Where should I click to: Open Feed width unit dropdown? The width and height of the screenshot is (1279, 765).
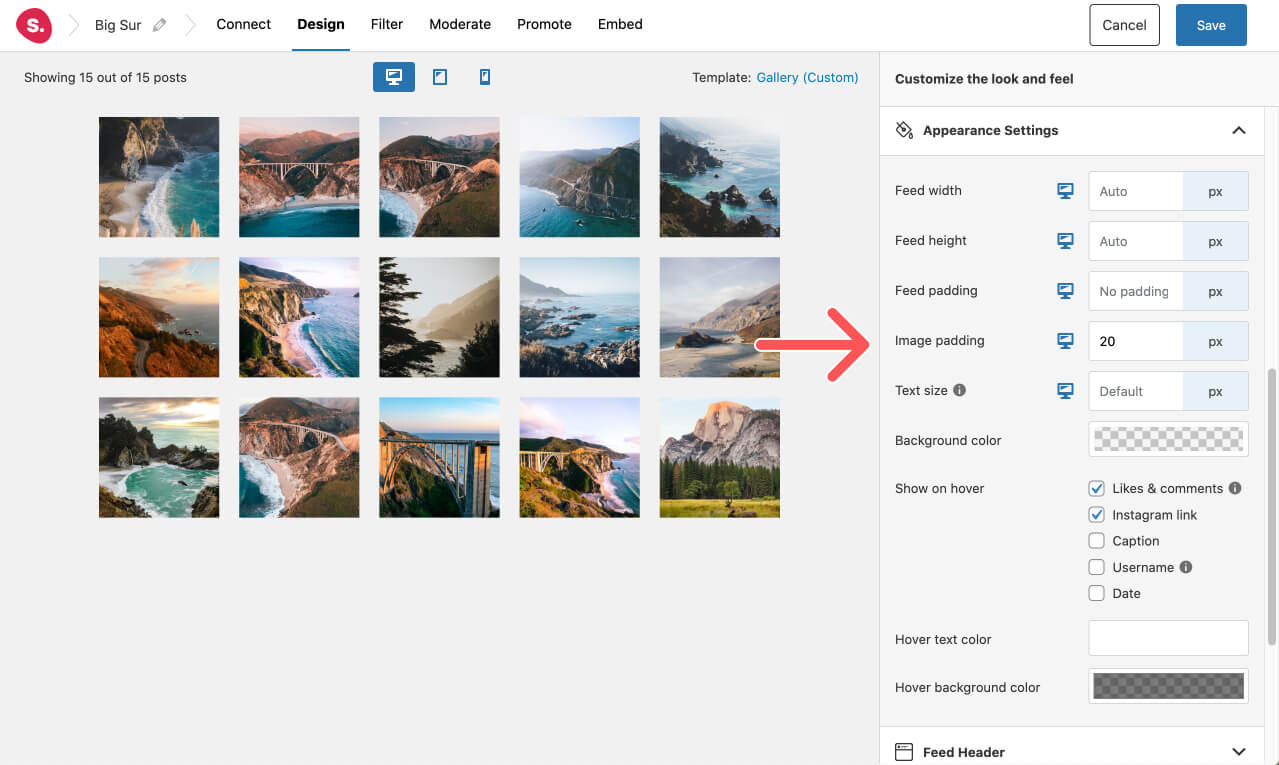tap(1216, 191)
